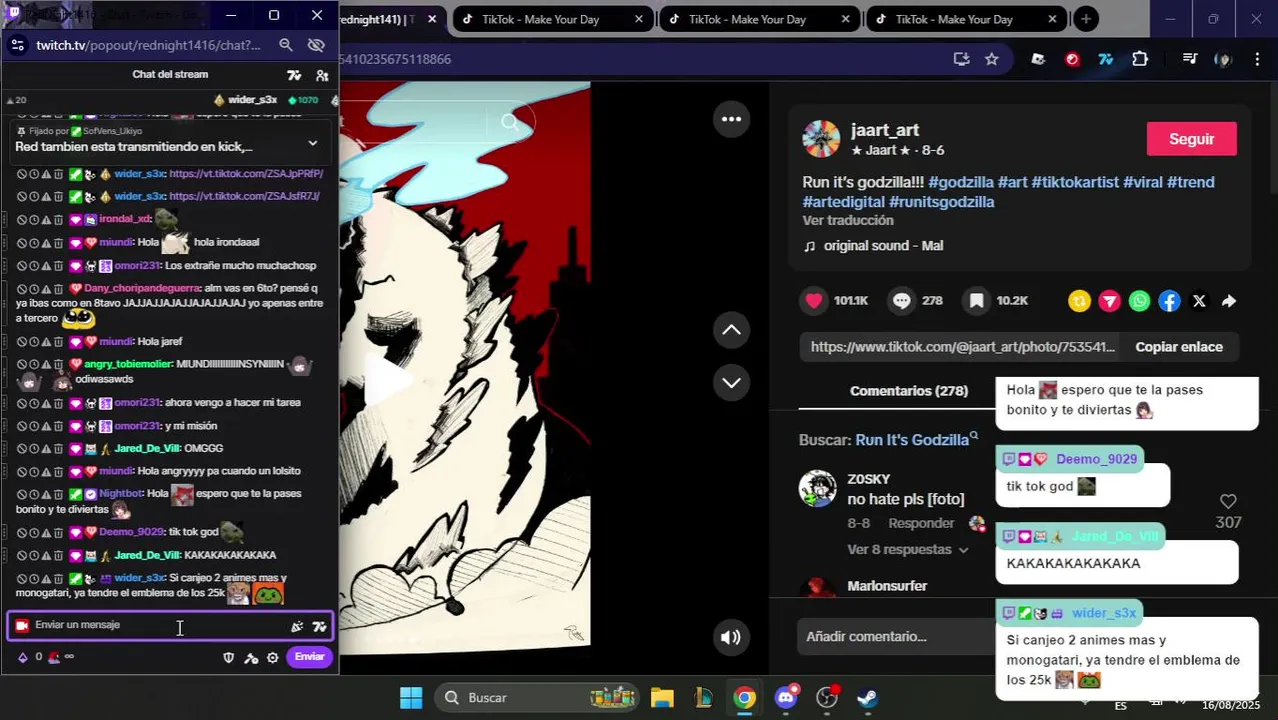Open second wider_s3x vt.tiktok.com link ending ZSAJsfR7J

(x=244, y=196)
